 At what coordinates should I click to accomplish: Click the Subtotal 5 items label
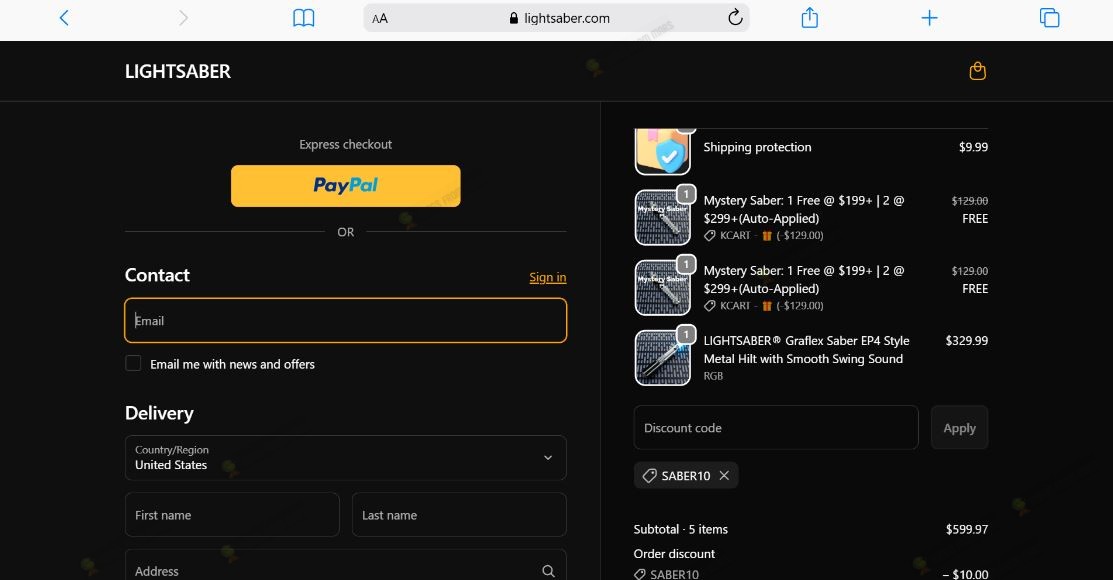(x=680, y=530)
